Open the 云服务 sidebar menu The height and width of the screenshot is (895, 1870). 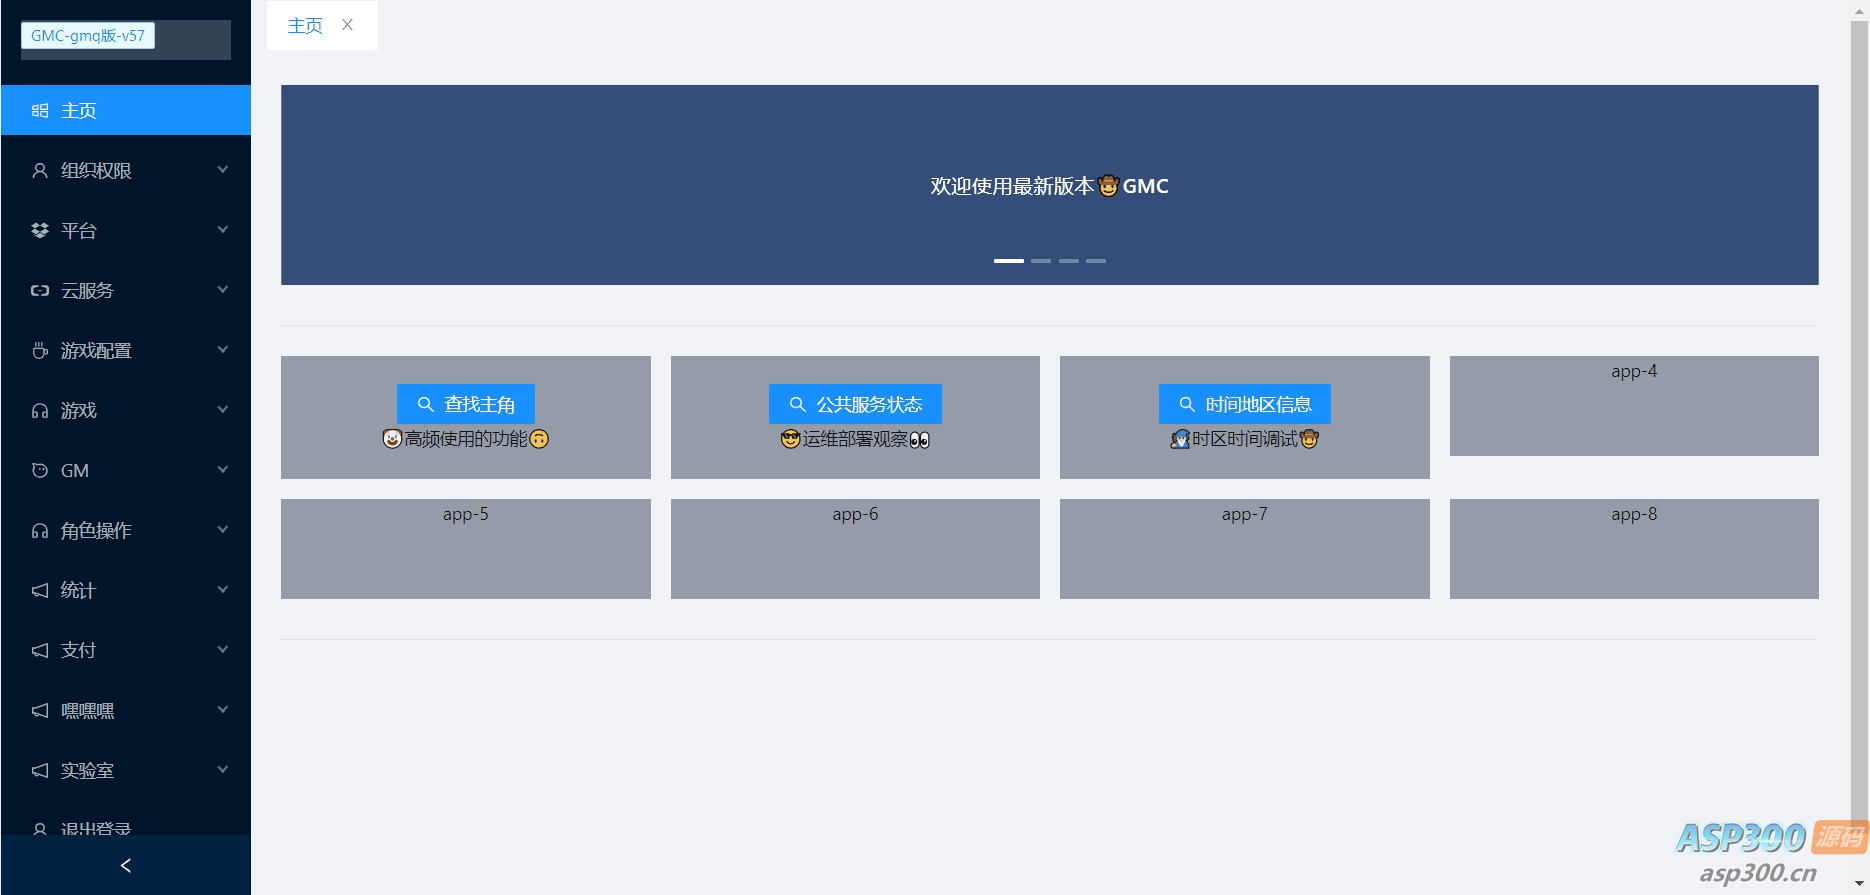pos(126,290)
